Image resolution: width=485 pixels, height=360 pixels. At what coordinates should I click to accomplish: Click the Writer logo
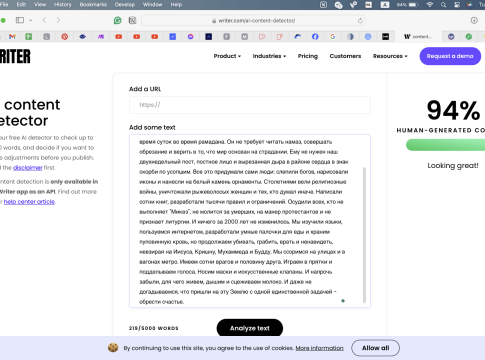pos(15,56)
